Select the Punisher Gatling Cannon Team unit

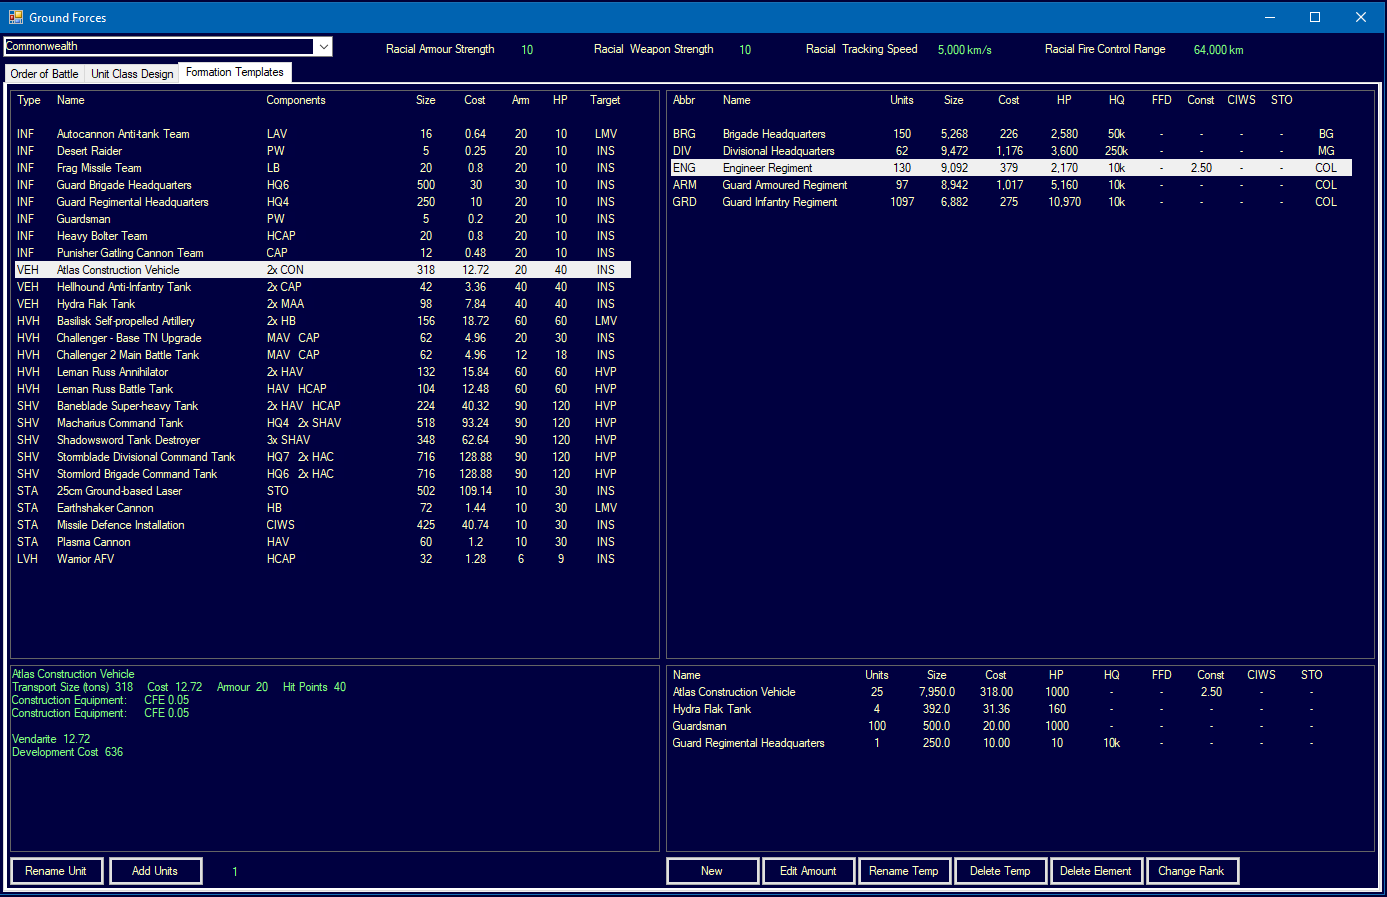coord(323,253)
